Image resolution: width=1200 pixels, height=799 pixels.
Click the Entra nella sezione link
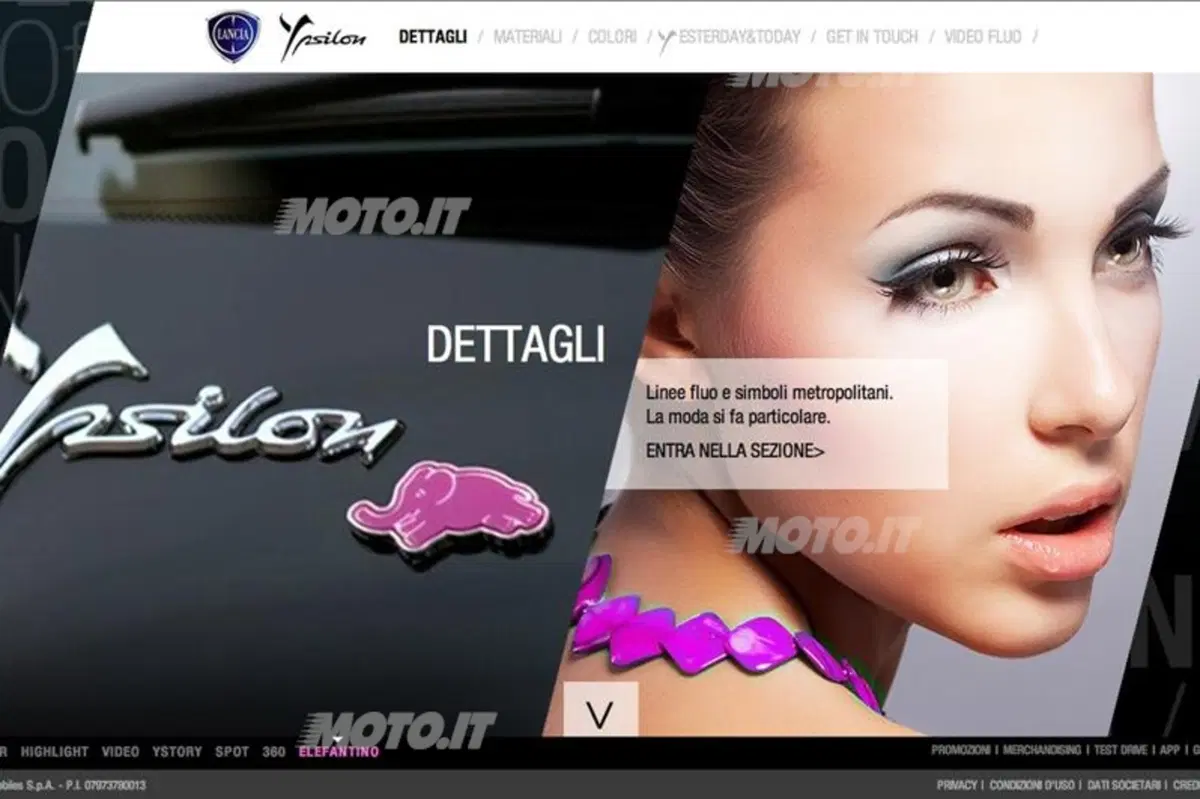coord(735,451)
